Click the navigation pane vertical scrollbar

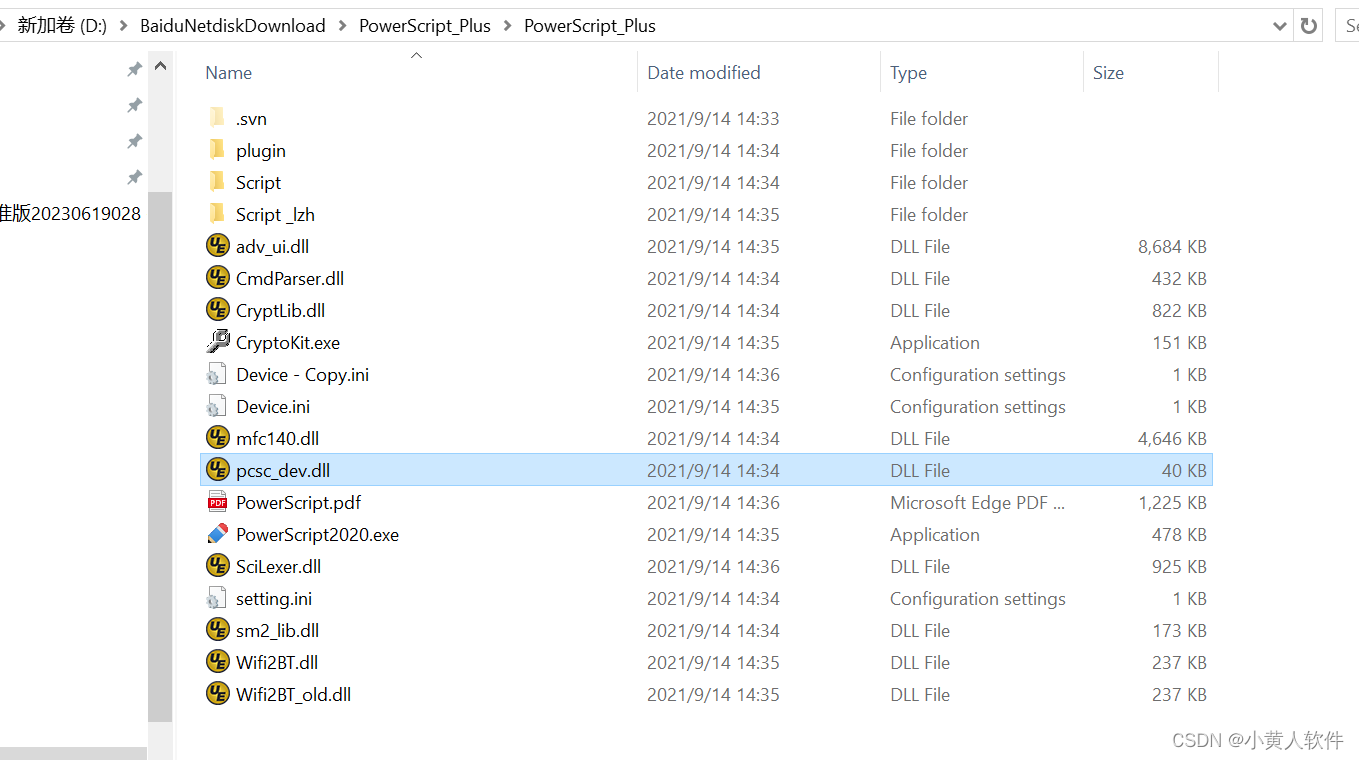tap(160, 457)
